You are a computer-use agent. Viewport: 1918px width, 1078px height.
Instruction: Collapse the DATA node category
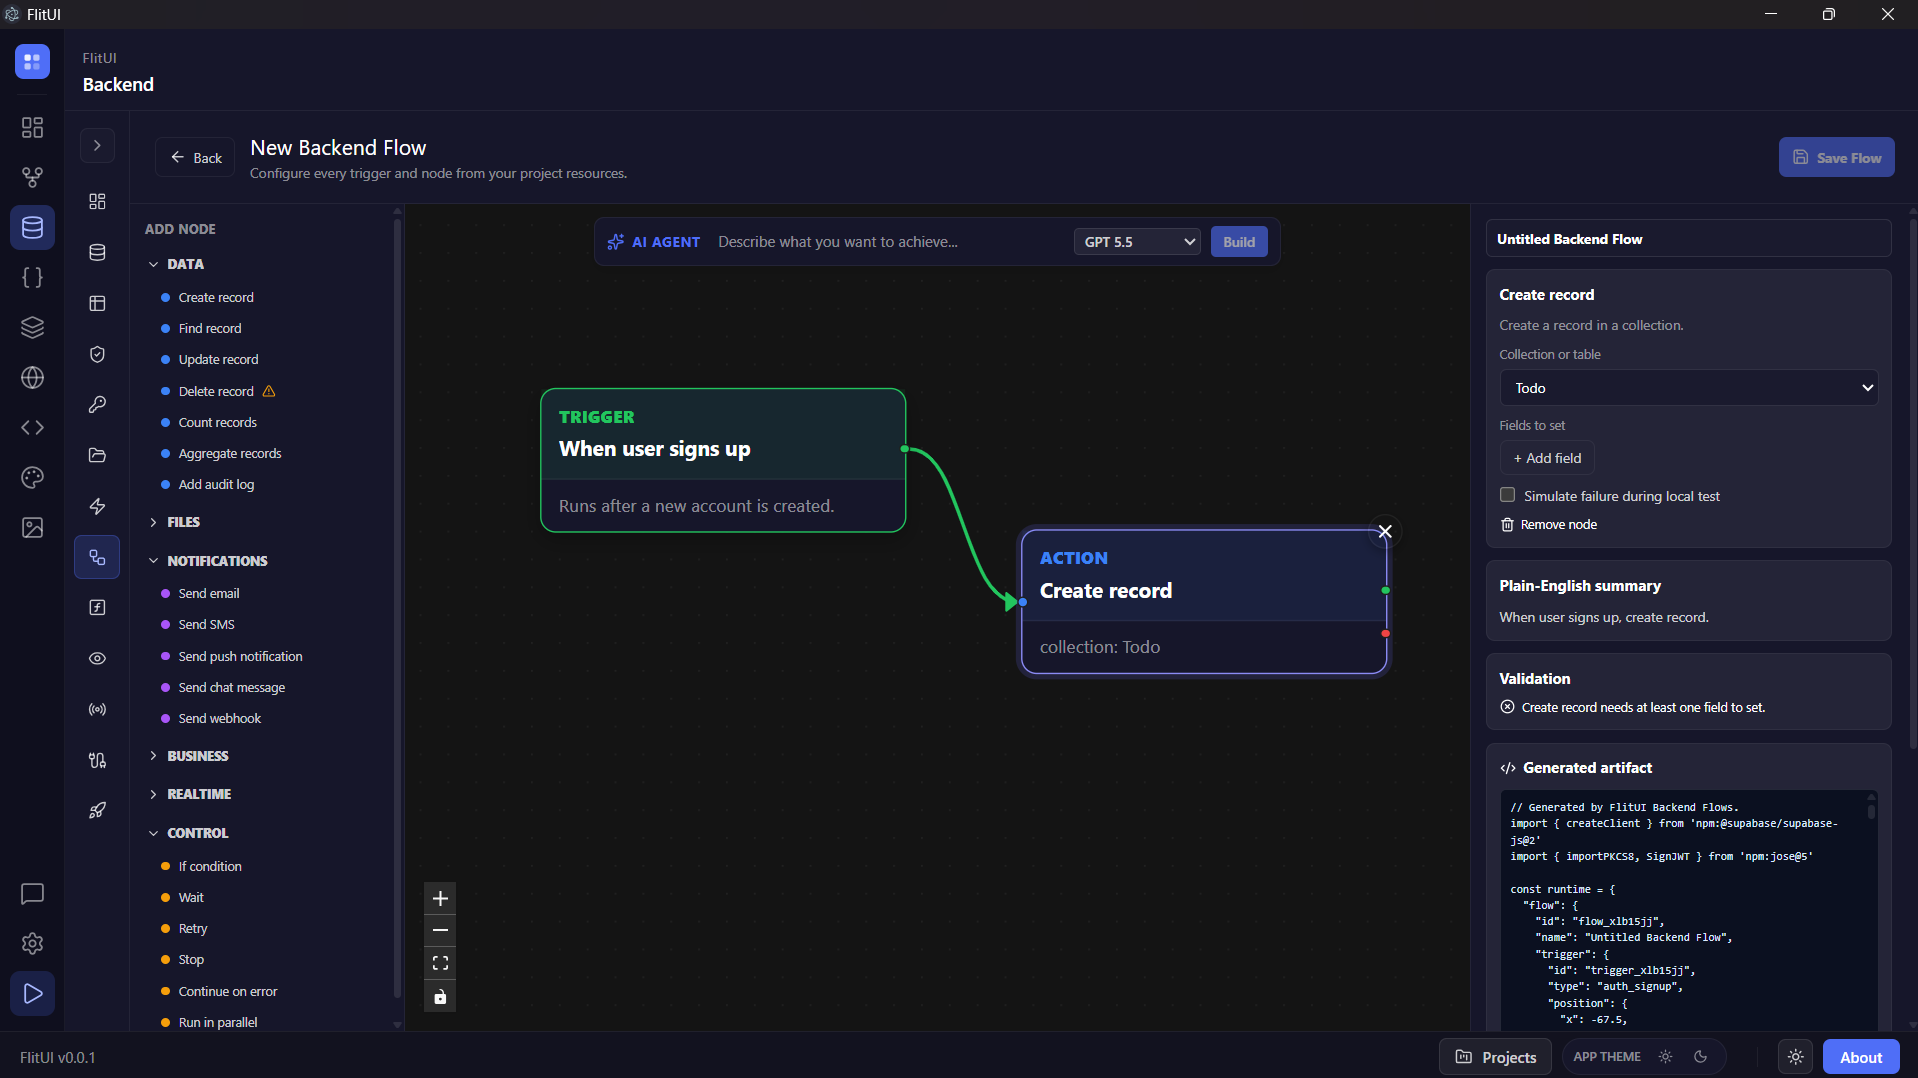pyautogui.click(x=176, y=264)
